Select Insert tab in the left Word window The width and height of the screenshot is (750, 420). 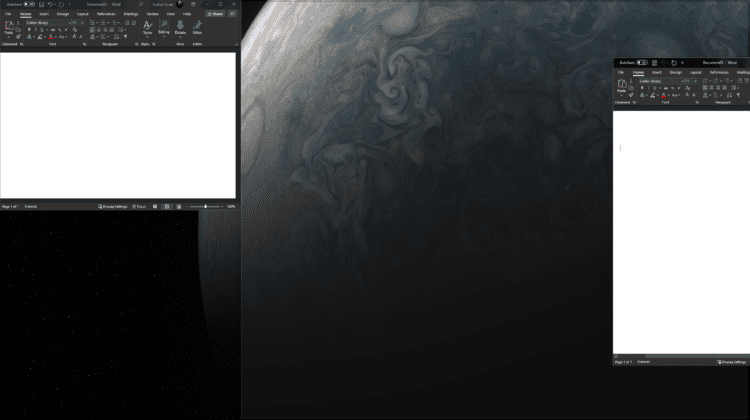tap(44, 14)
